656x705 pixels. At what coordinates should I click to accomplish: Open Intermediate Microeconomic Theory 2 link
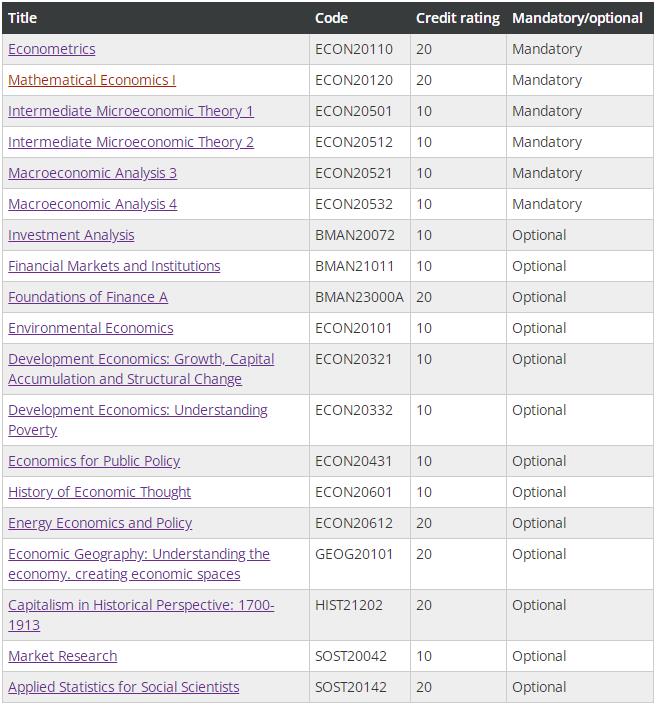(x=131, y=142)
